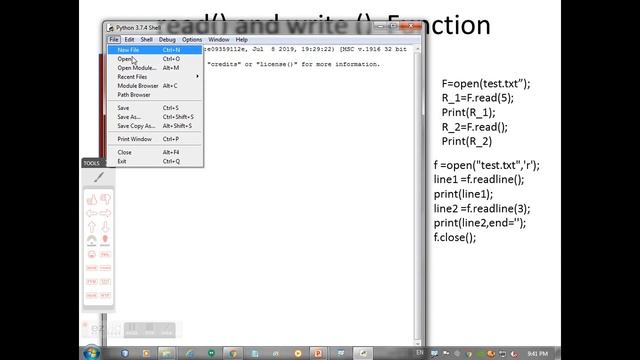Open Module Browser from File menu
This screenshot has height=360, width=640.
[155, 86]
